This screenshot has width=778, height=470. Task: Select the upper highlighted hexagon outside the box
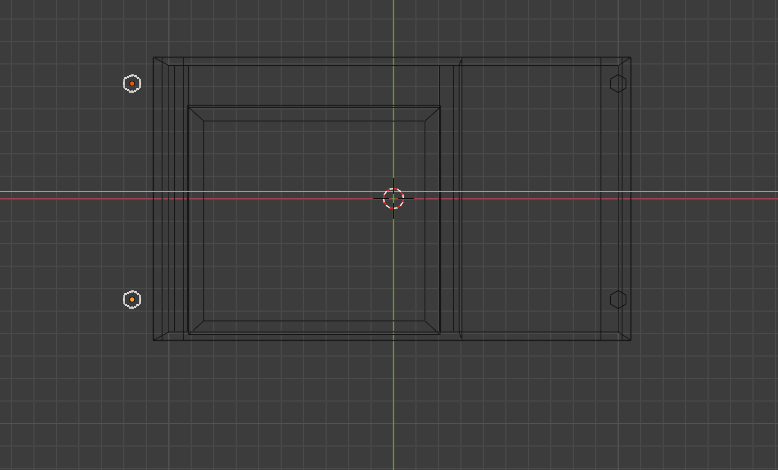tap(132, 83)
